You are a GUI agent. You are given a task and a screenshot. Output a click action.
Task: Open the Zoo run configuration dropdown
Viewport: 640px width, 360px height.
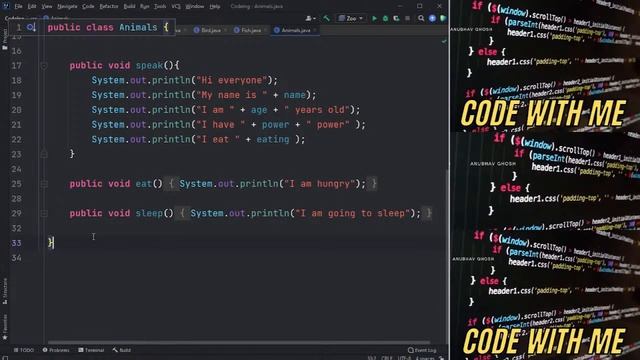[351, 18]
